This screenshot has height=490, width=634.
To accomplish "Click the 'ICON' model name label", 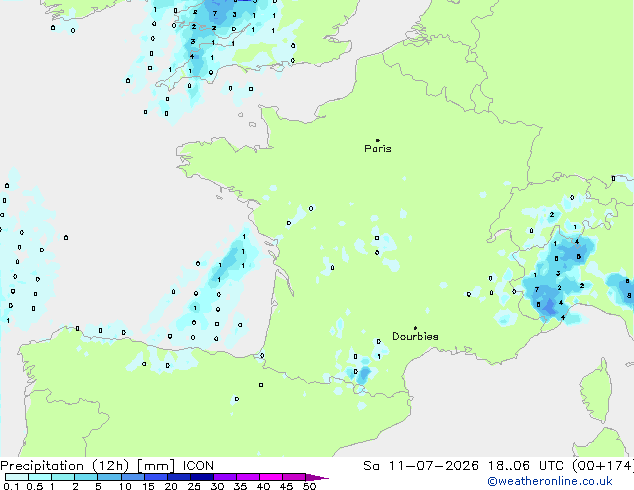I will click(198, 466).
